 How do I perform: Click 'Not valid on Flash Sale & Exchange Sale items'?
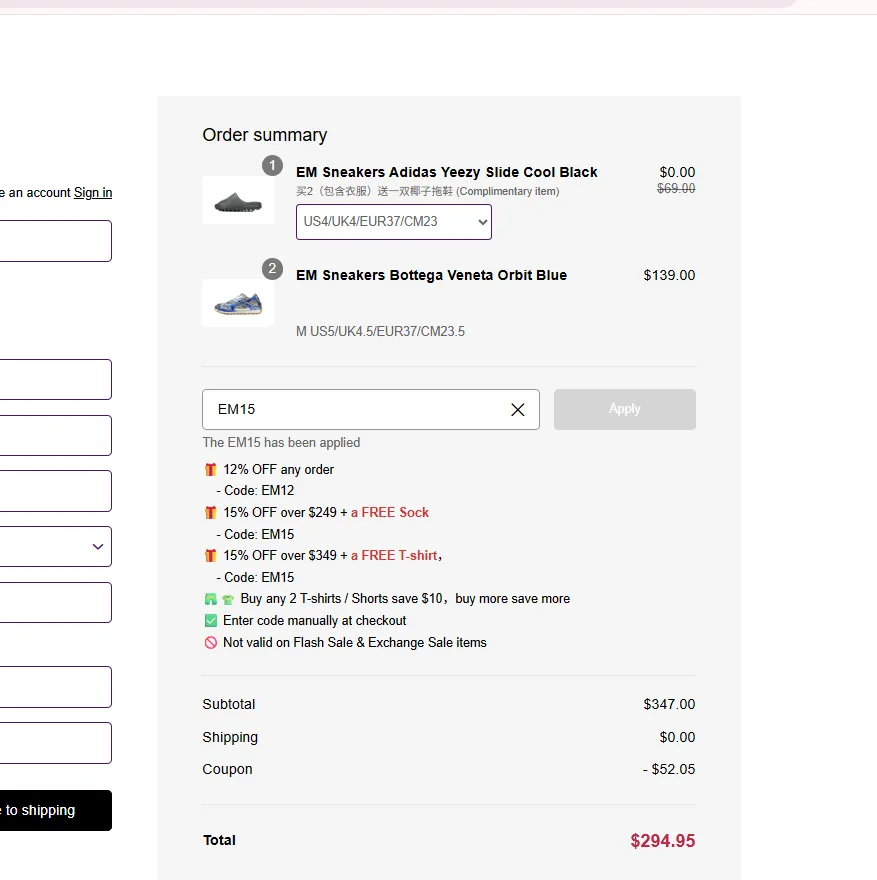coord(355,643)
